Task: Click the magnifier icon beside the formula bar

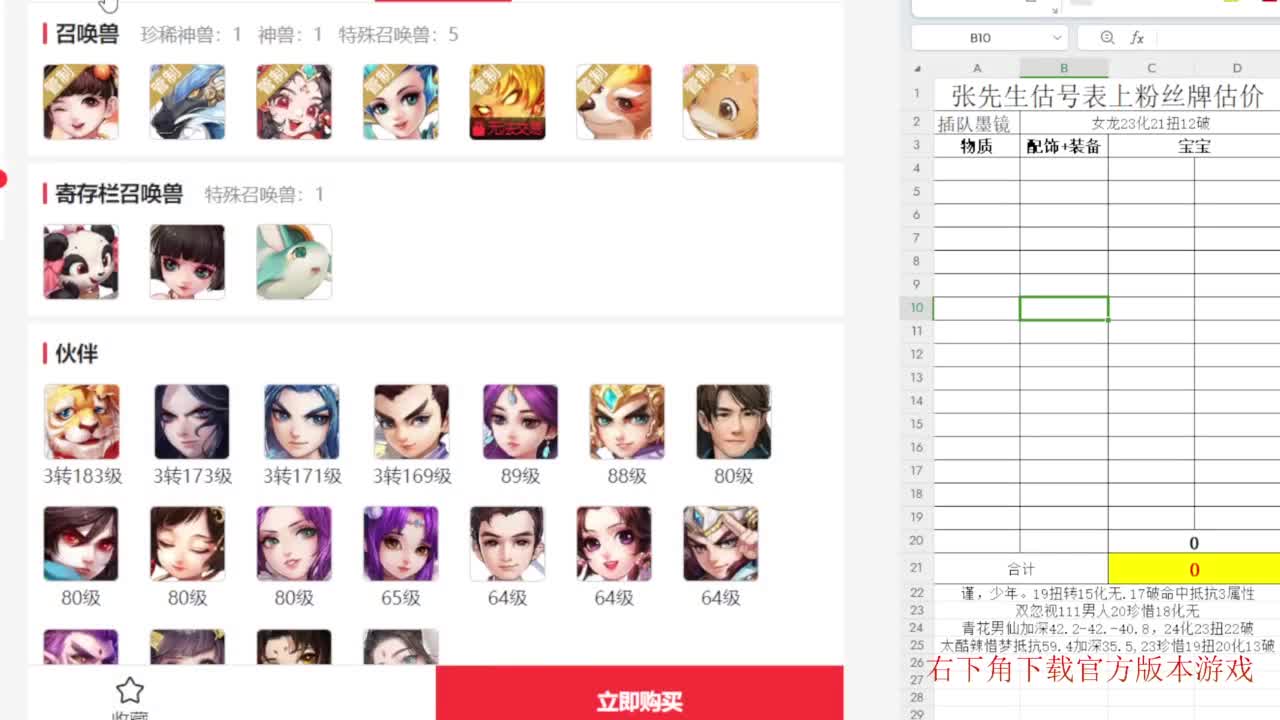Action: [x=1107, y=38]
